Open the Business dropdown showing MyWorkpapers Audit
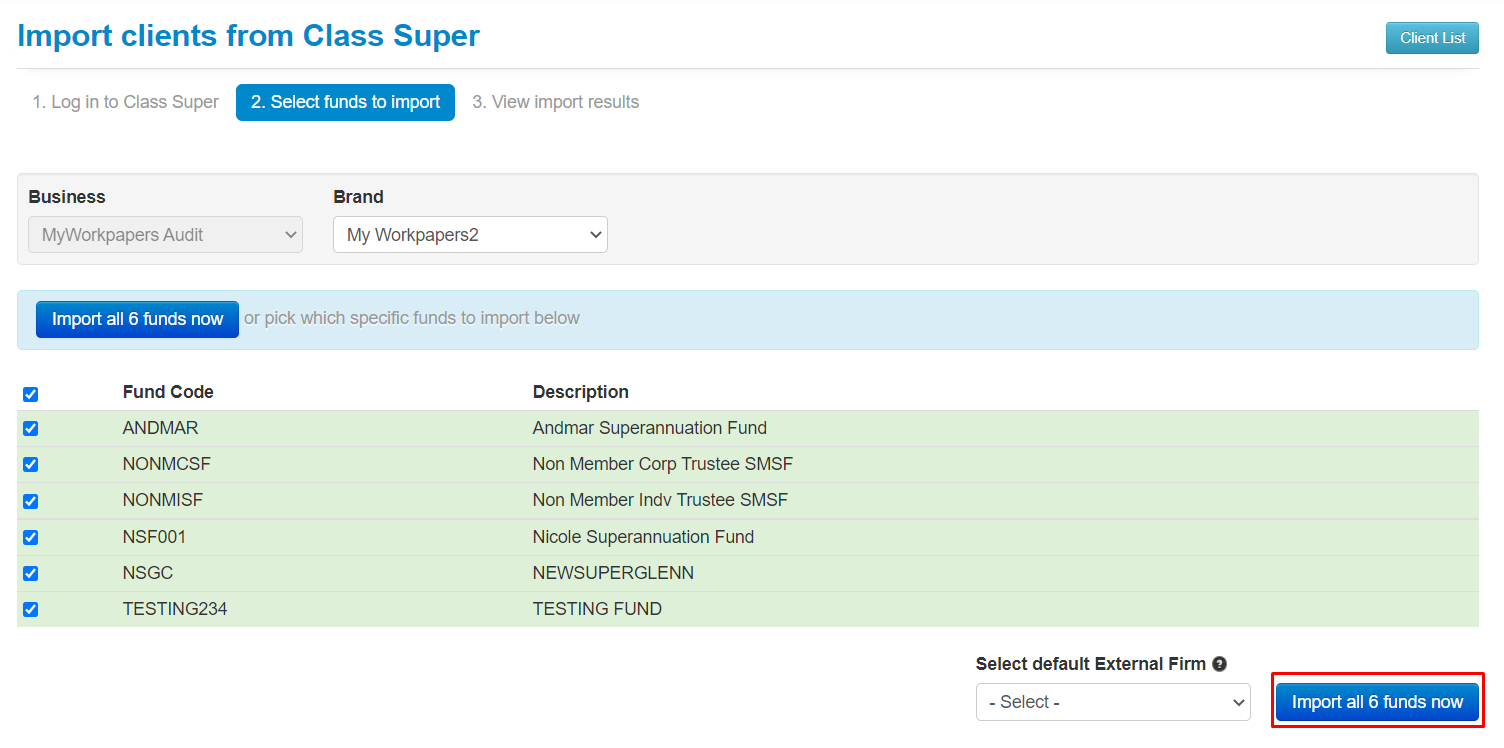This screenshot has height=748, width=1504. pyautogui.click(x=165, y=235)
